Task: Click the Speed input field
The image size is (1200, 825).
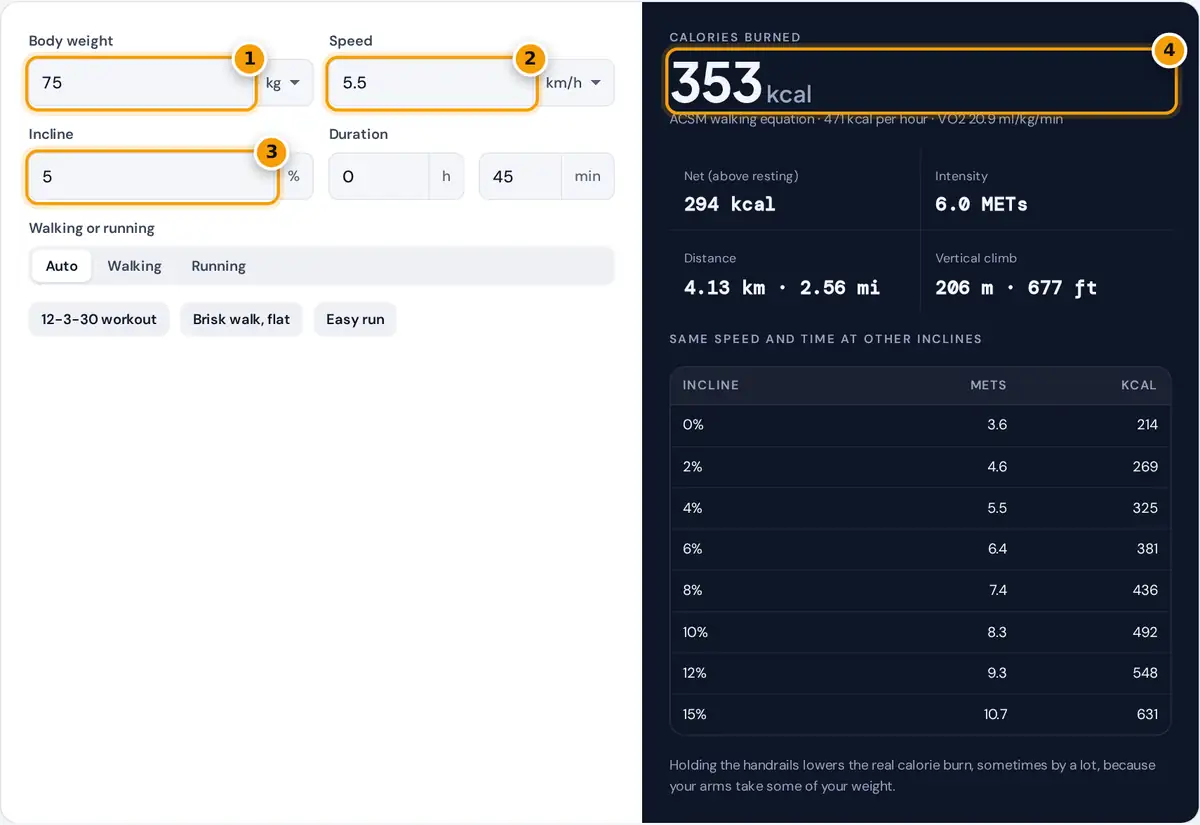Action: [433, 83]
